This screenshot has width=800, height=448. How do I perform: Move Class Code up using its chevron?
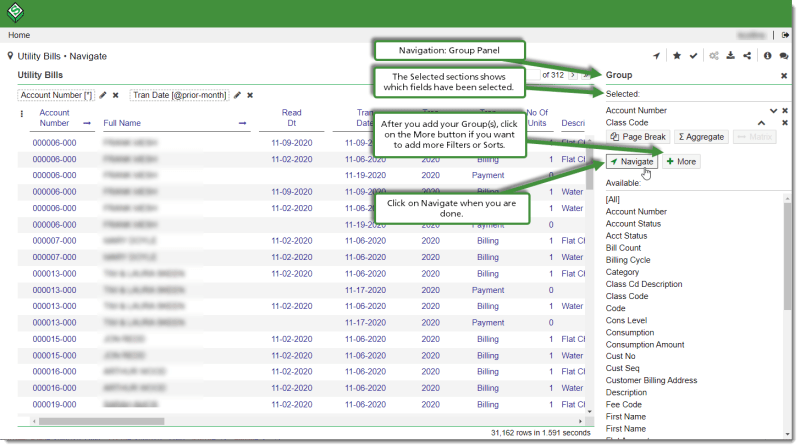(x=761, y=122)
